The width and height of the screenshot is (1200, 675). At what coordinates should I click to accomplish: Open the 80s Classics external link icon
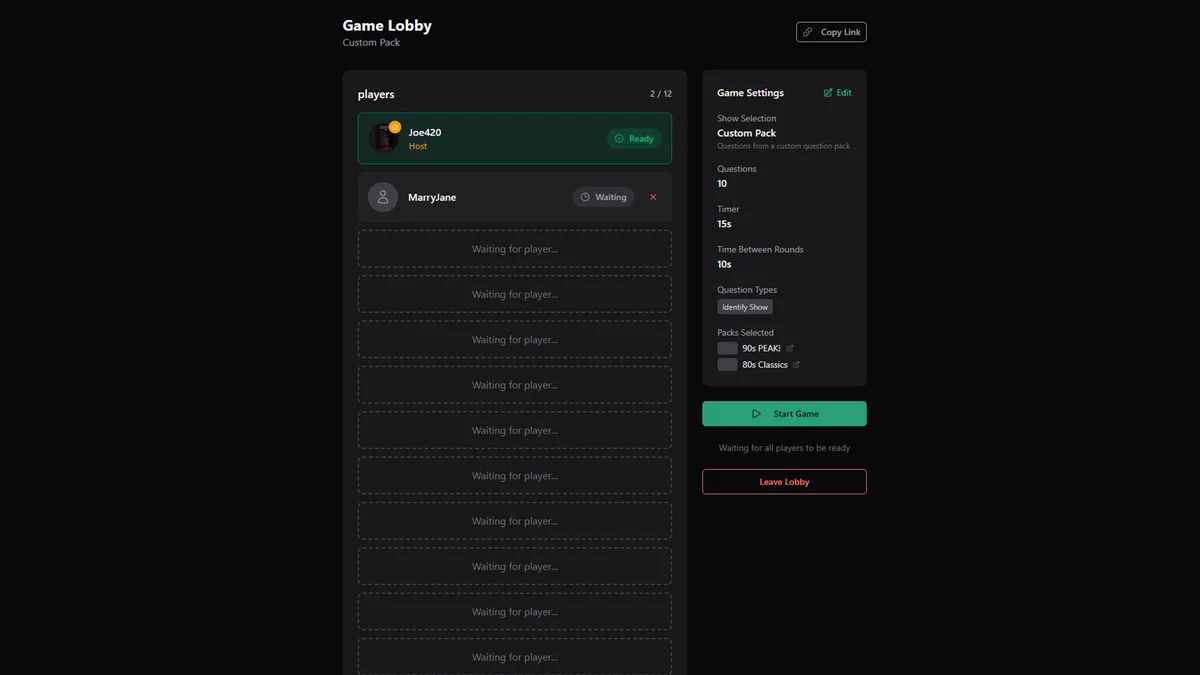(x=796, y=365)
